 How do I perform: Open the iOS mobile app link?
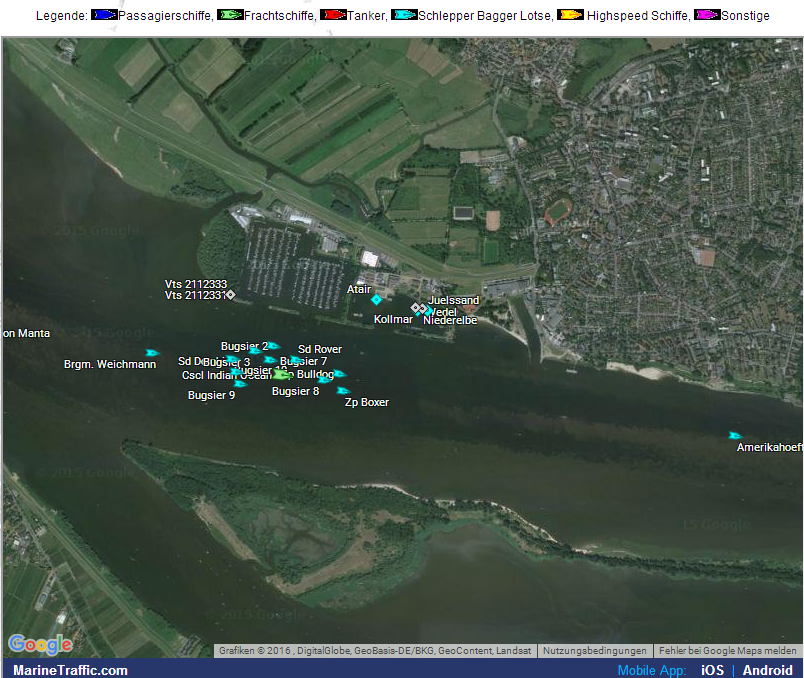[x=712, y=670]
